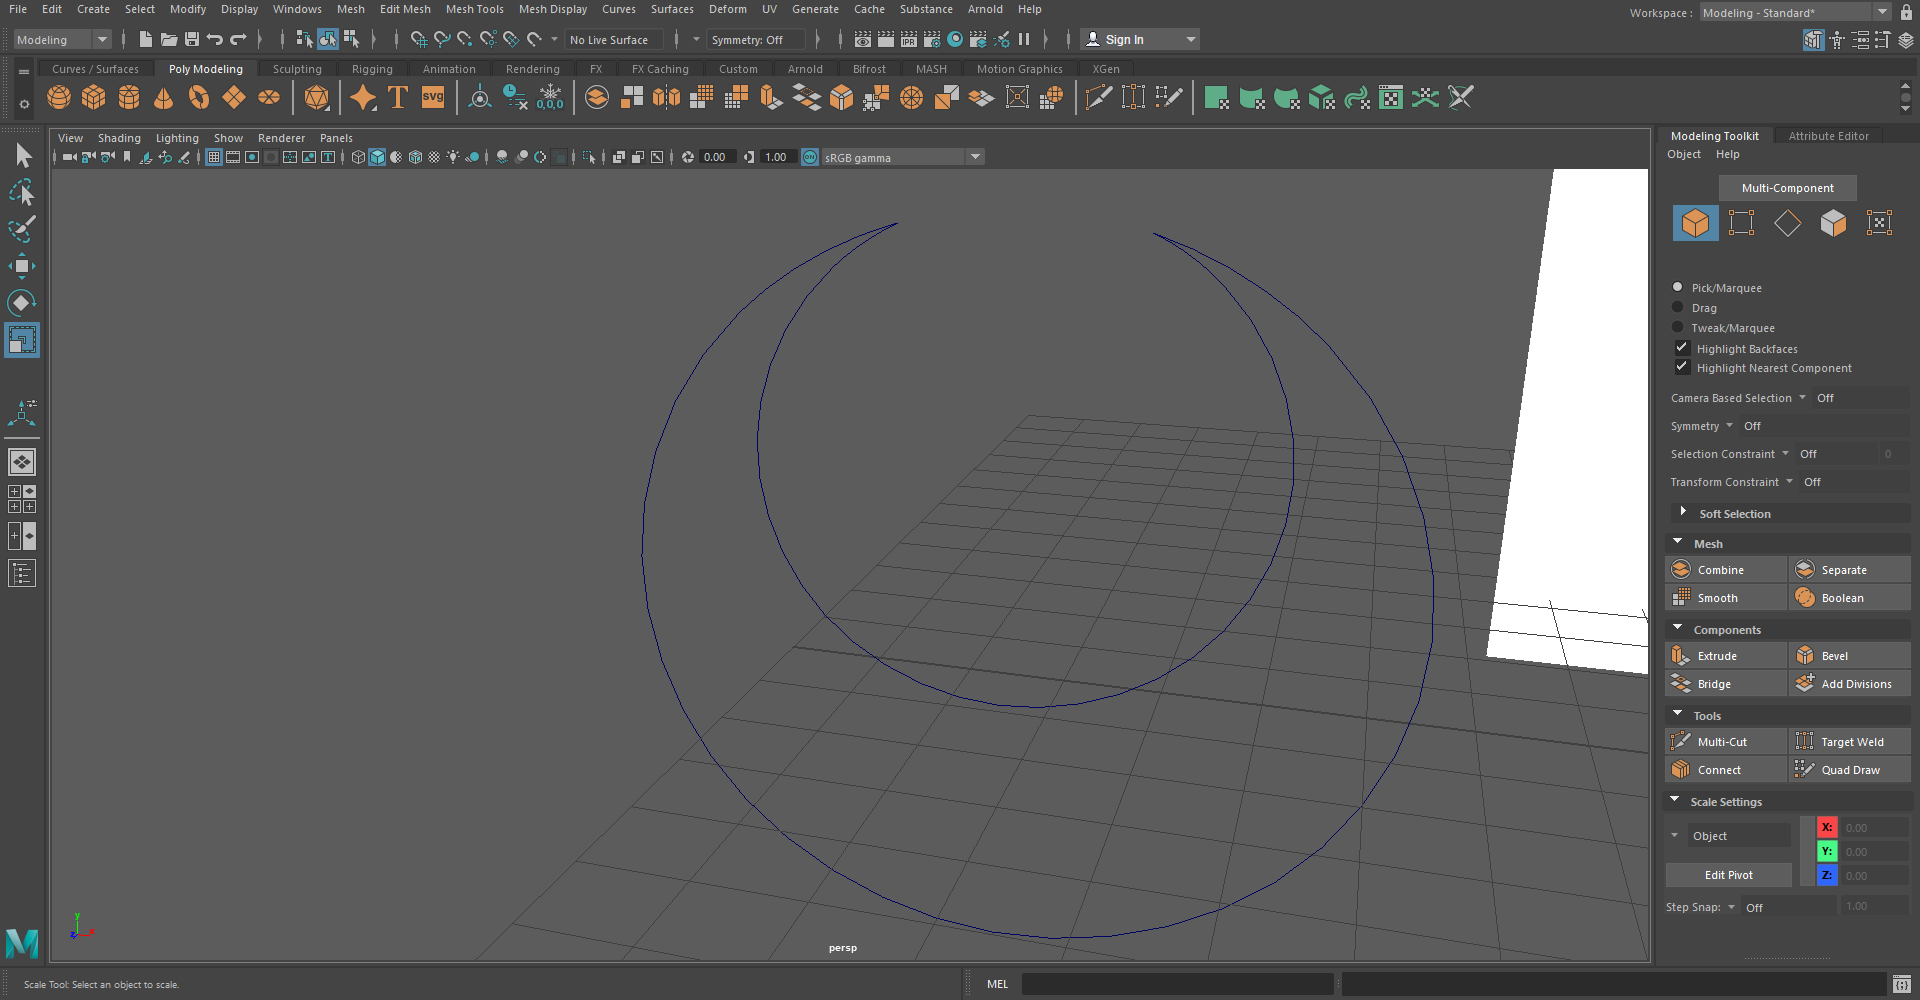Click the Edit Pivot button
1920x1000 pixels.
[x=1728, y=874]
